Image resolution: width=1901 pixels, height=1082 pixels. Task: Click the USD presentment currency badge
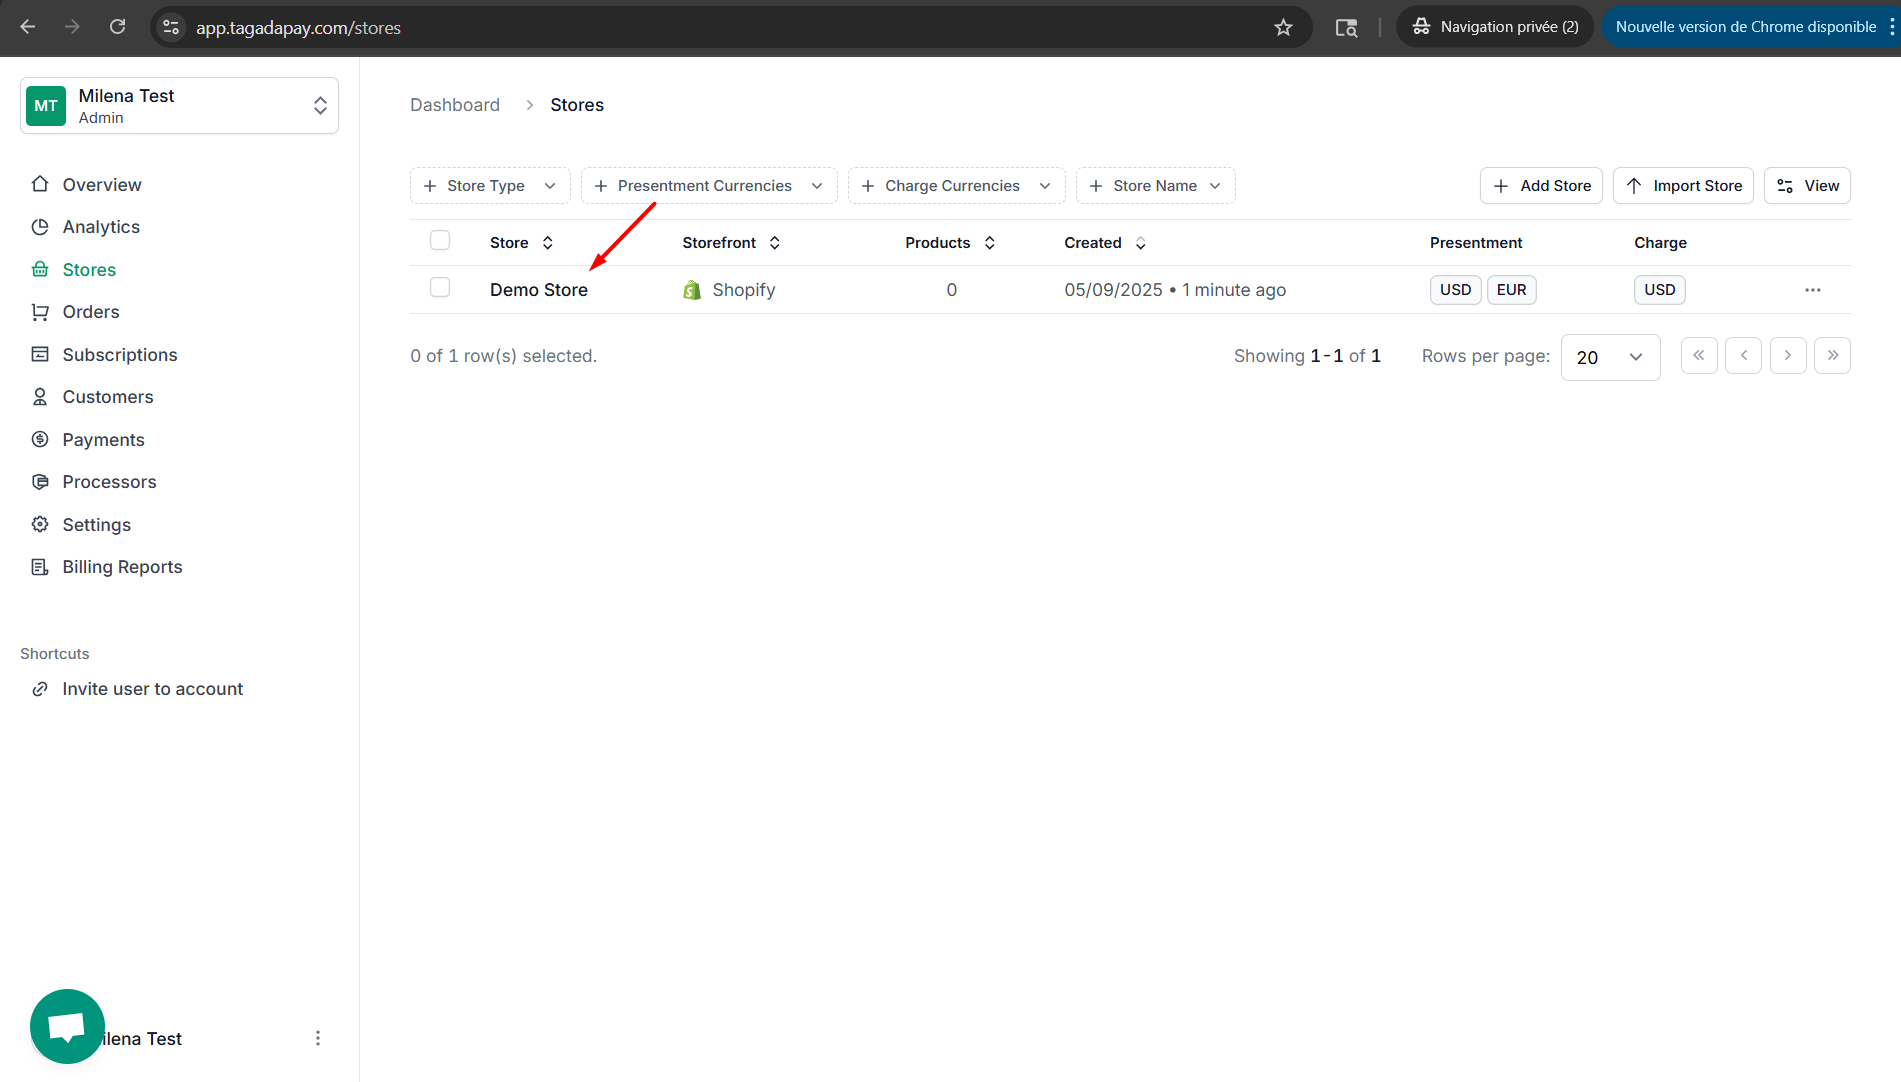1455,290
